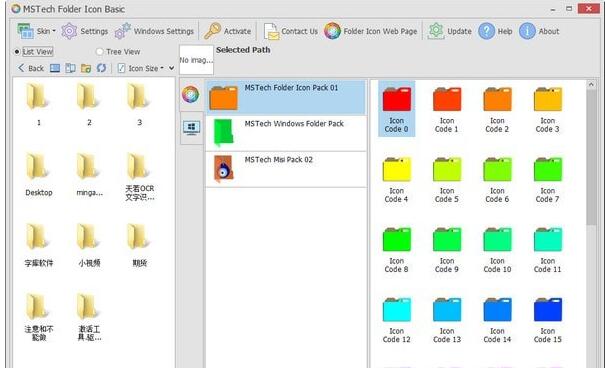Select folder named 1
This screenshot has width=605, height=368.
(39, 105)
